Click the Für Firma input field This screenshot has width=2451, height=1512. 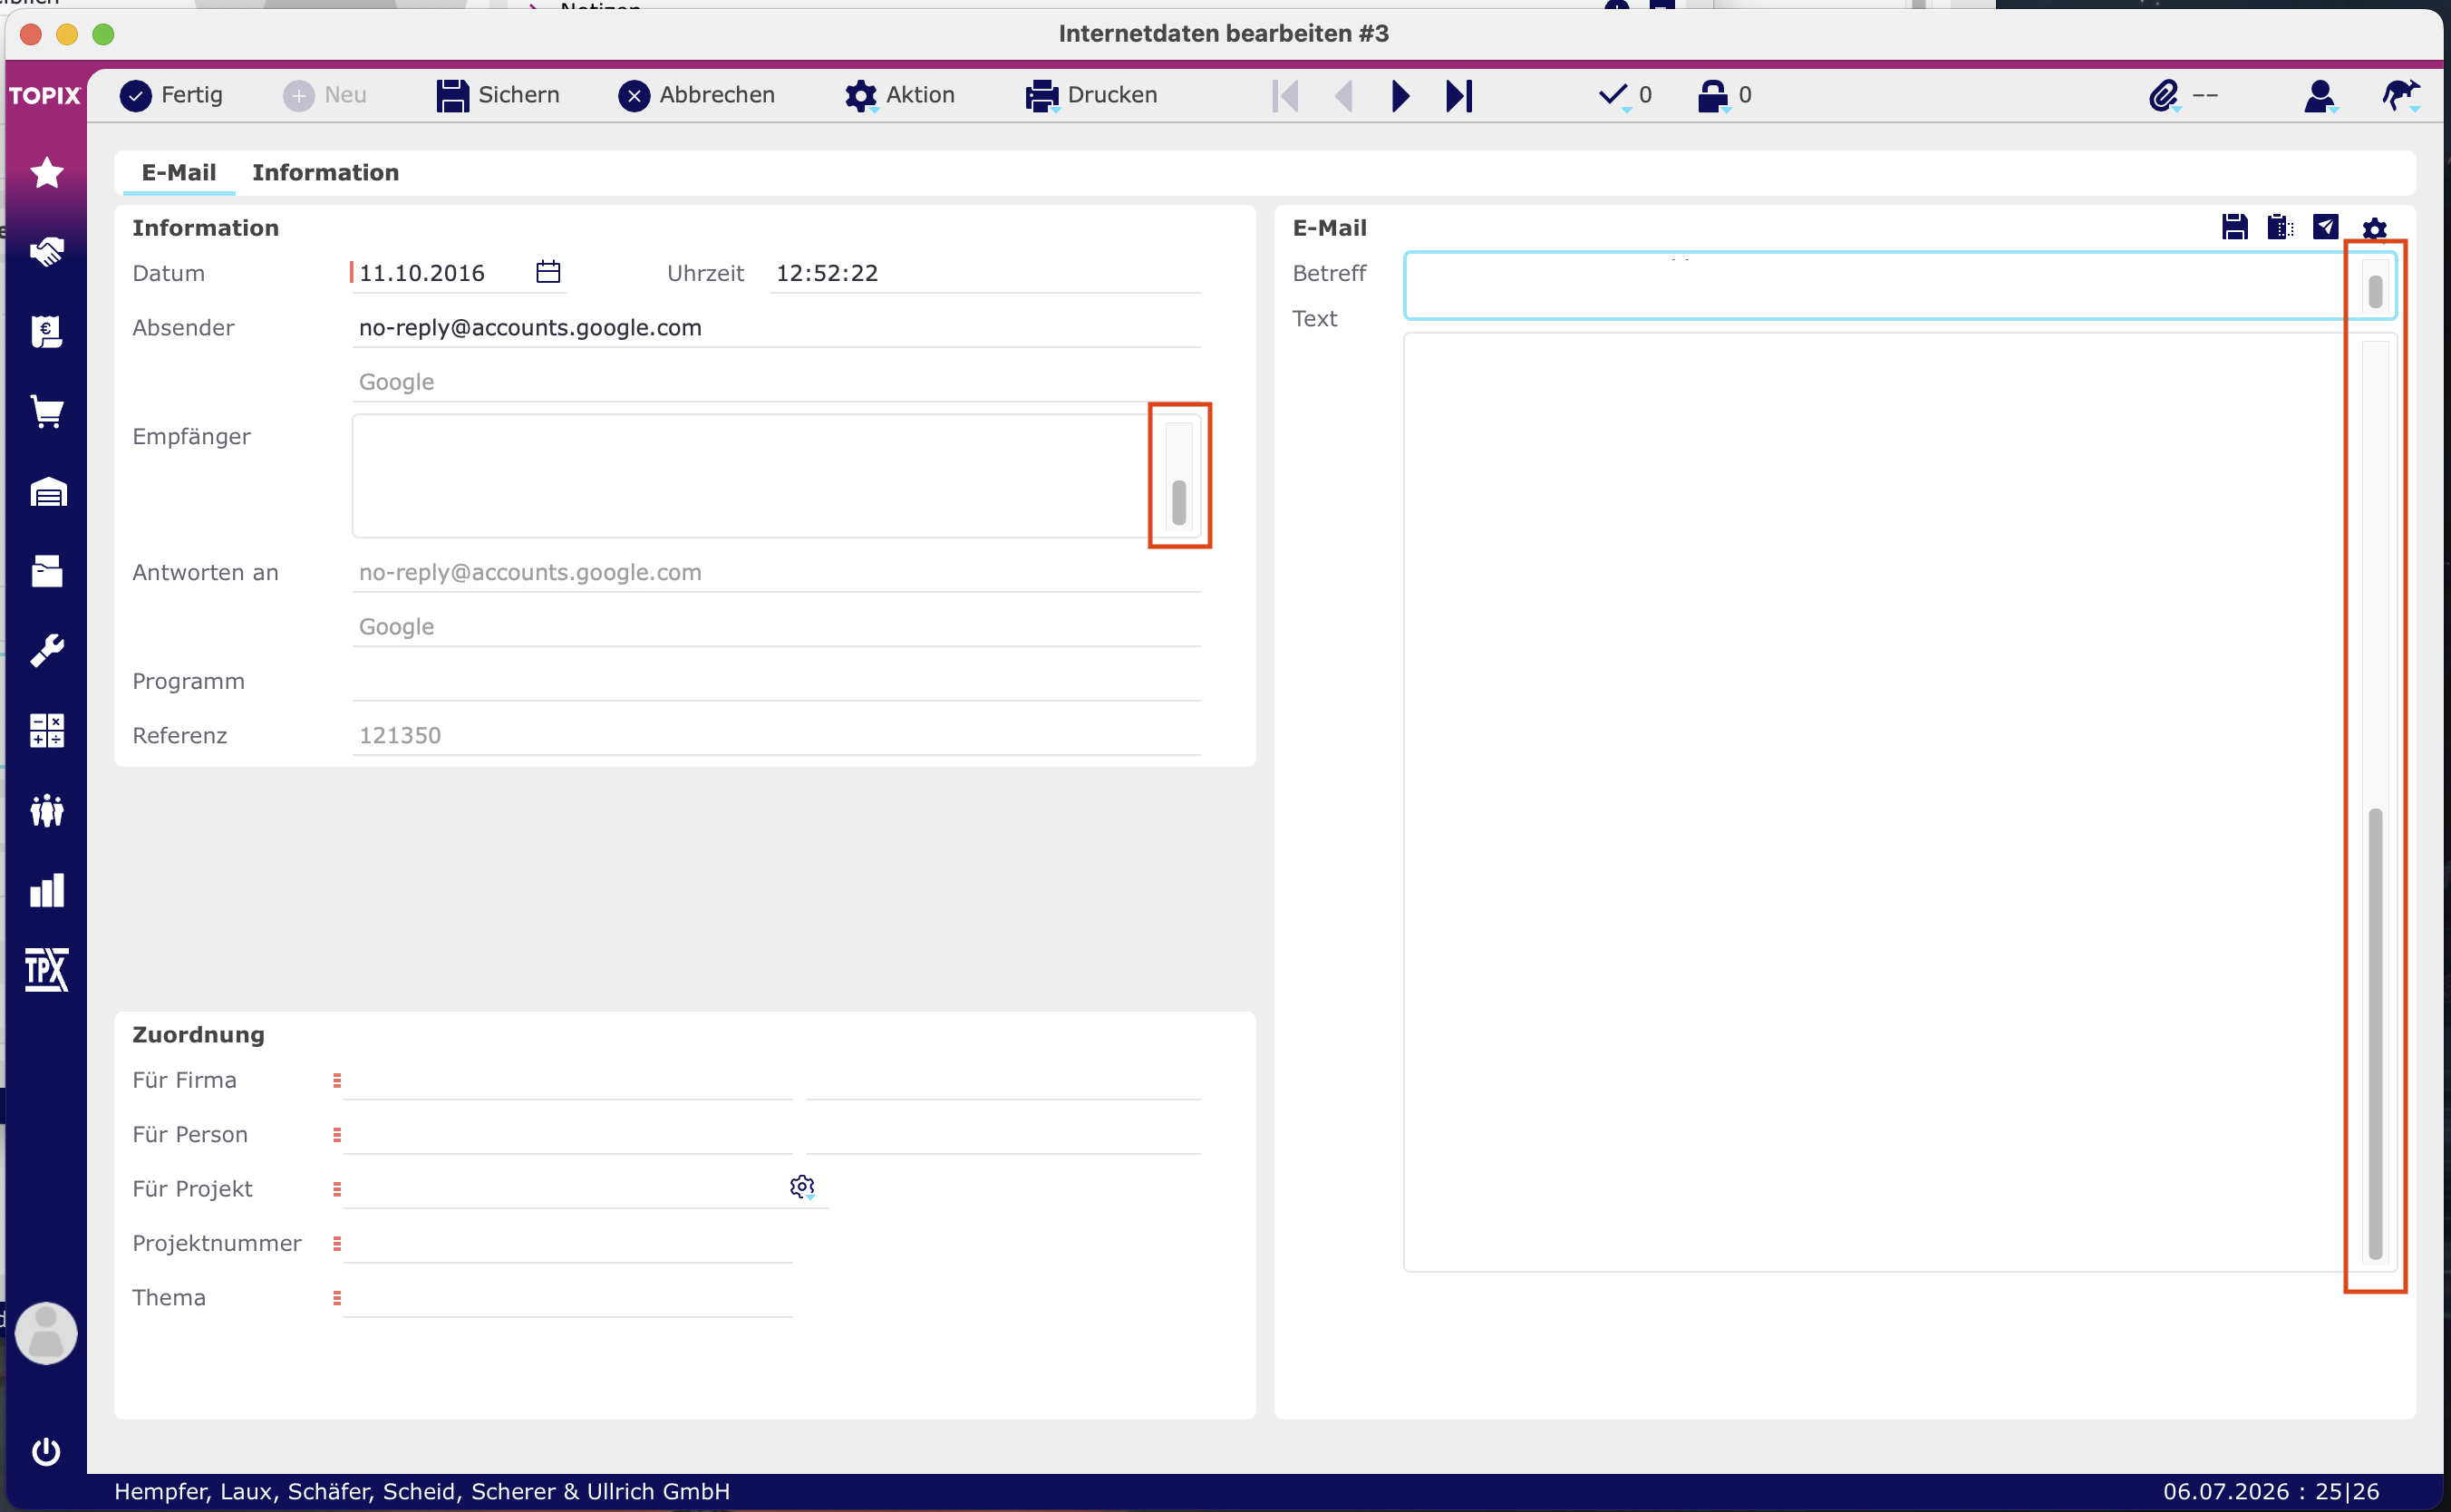point(568,1080)
